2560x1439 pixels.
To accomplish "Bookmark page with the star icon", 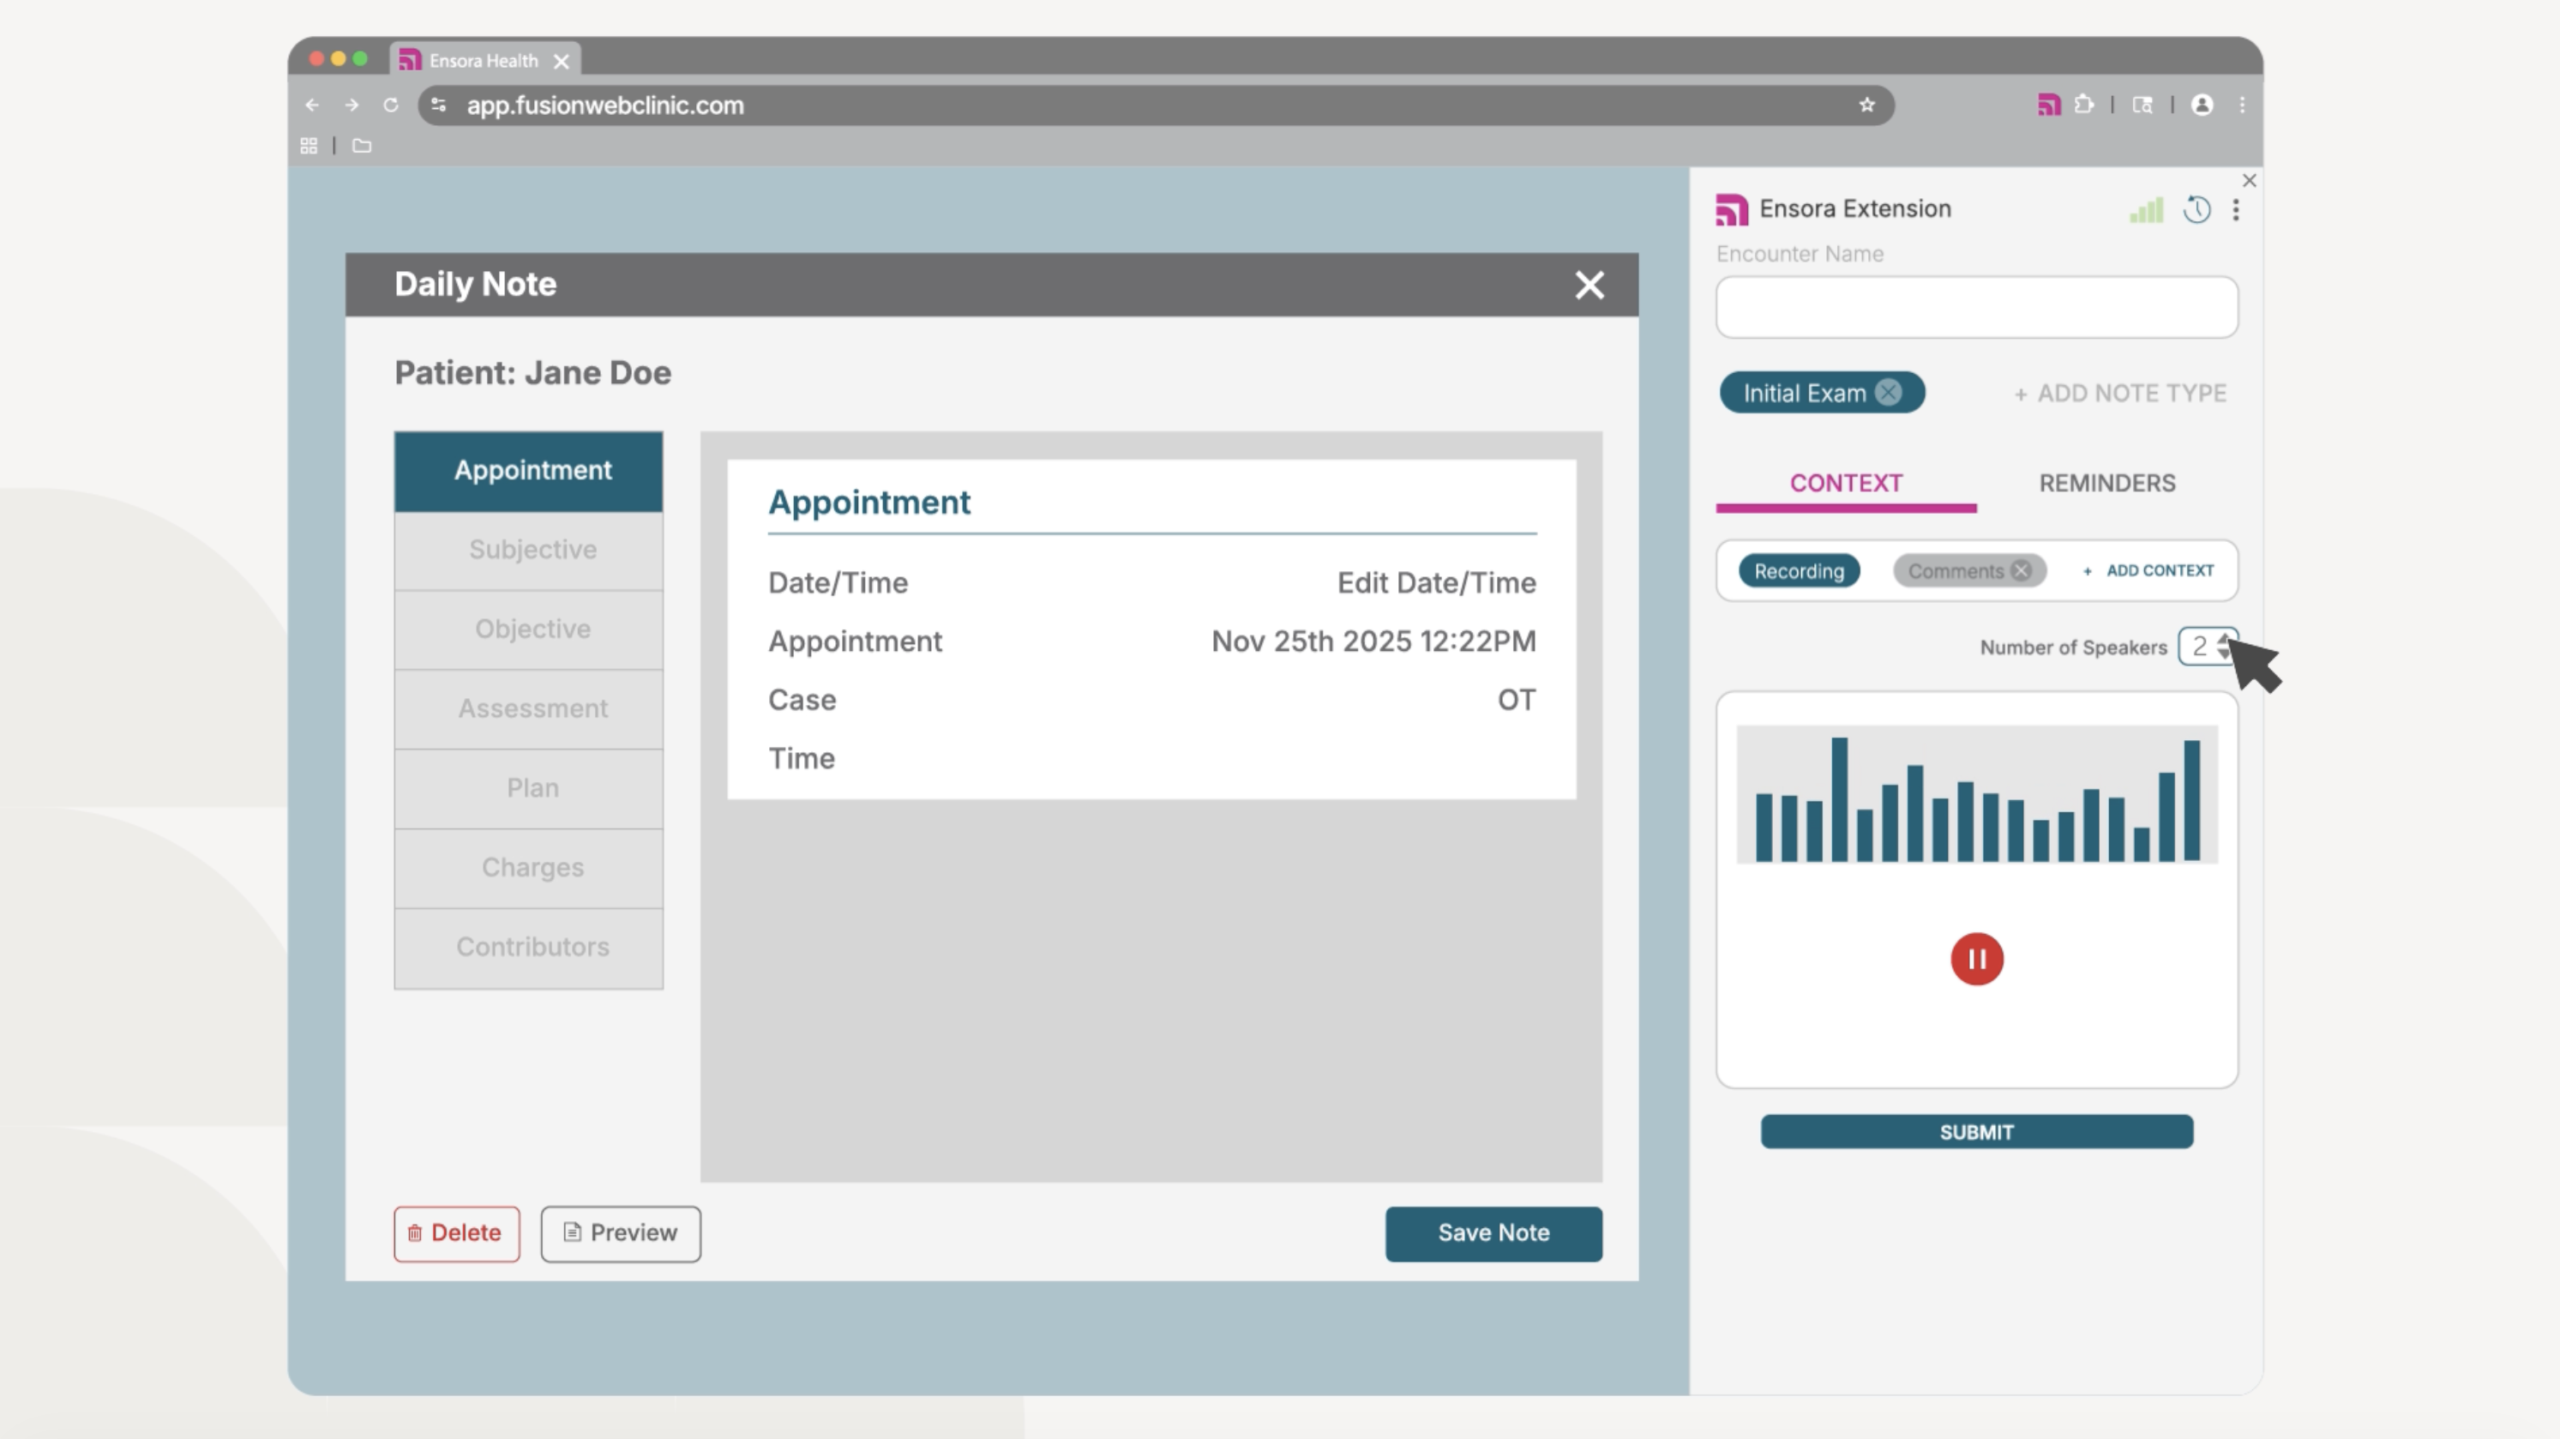I will (1866, 105).
